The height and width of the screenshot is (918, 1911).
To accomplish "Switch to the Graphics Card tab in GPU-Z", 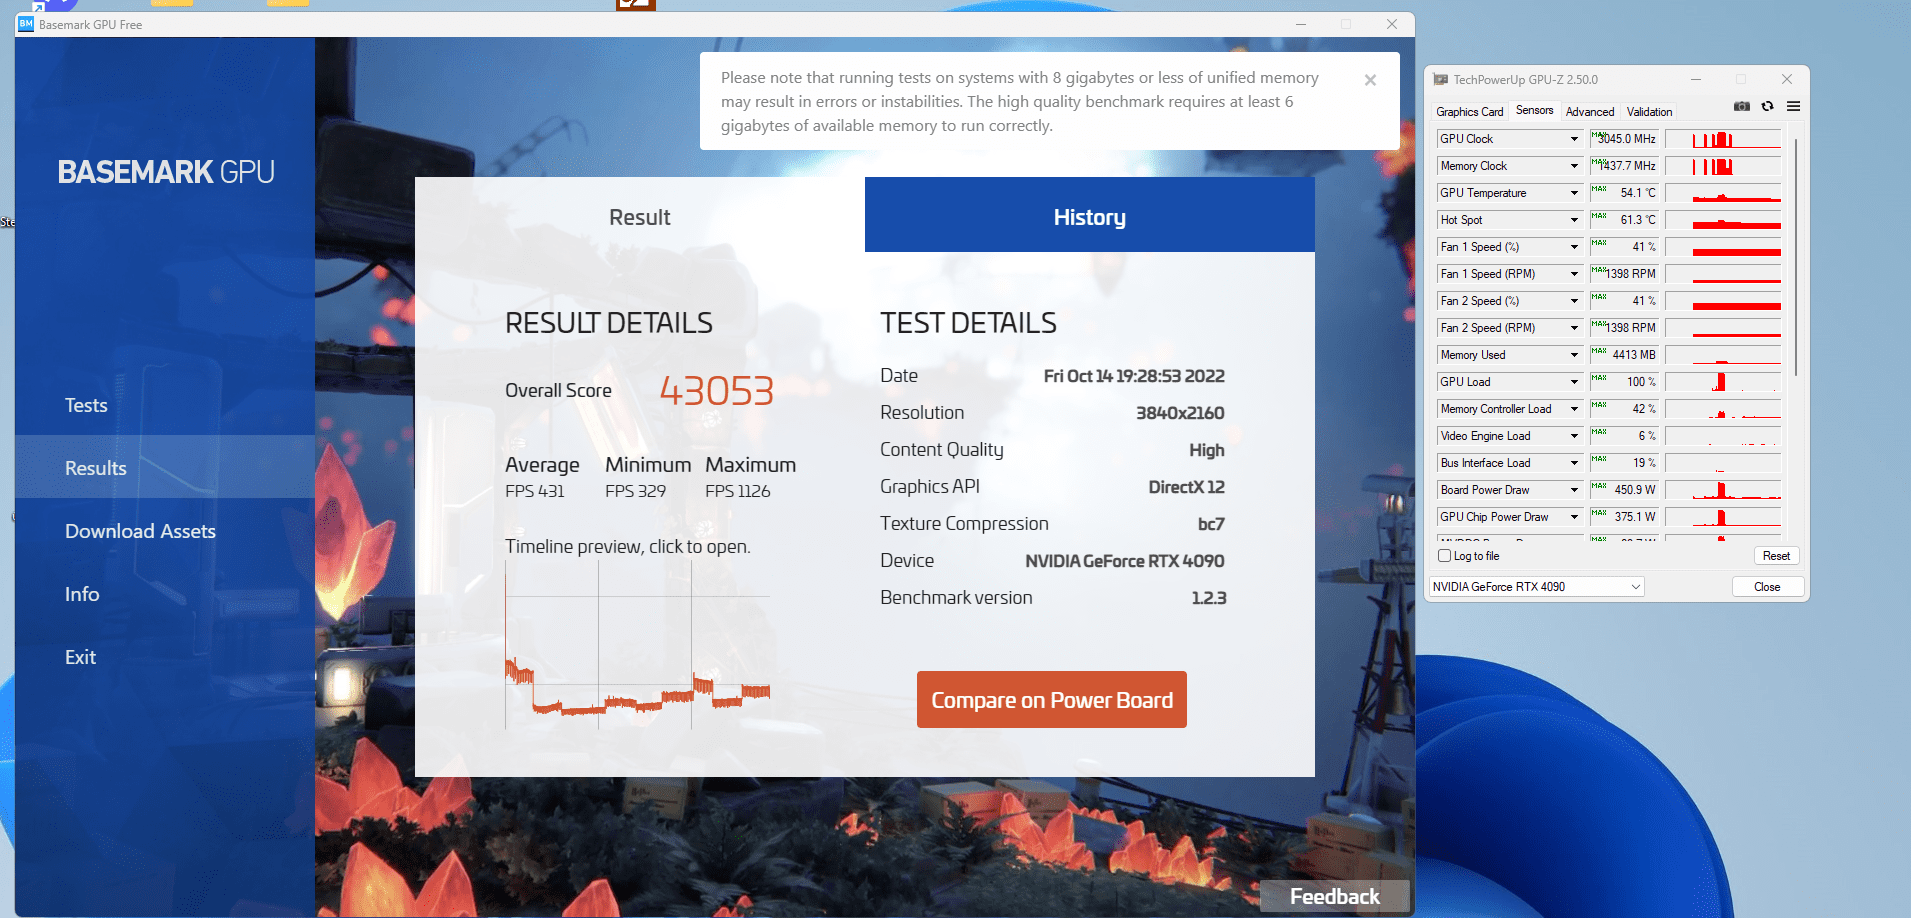I will click(x=1469, y=112).
